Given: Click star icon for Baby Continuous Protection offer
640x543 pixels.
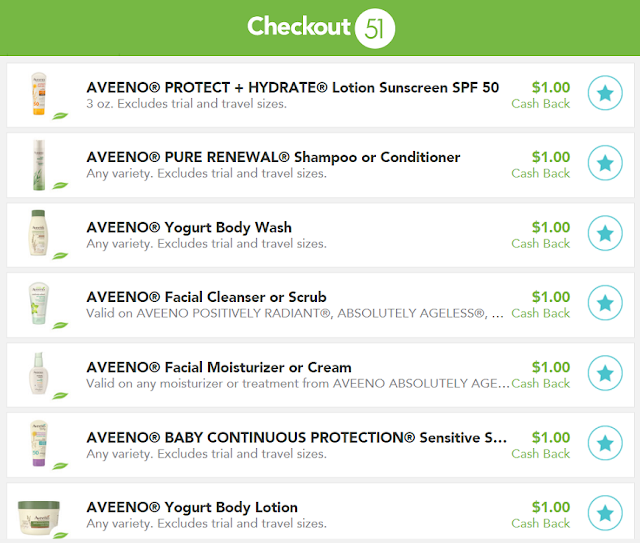Looking at the screenshot, I should coord(603,443).
